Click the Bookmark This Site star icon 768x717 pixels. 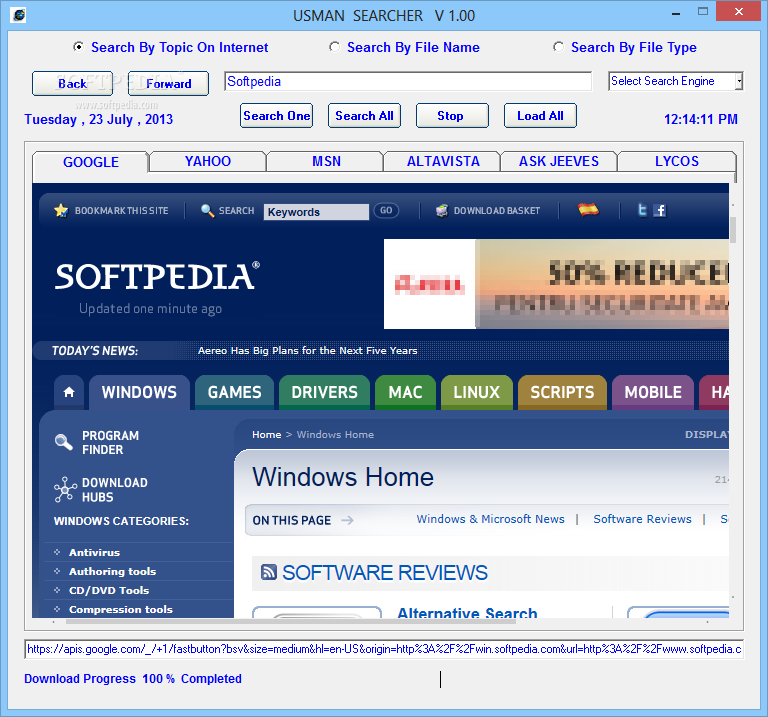[61, 211]
